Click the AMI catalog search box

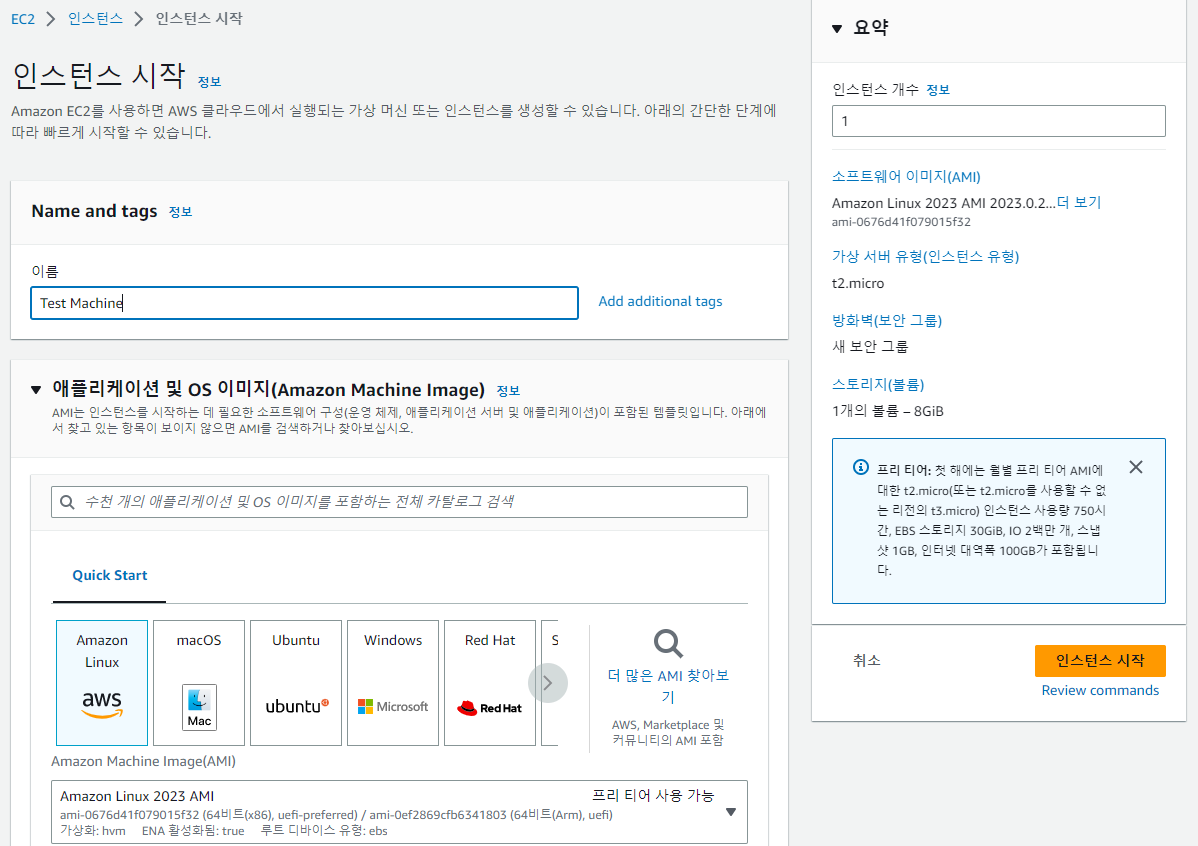400,502
